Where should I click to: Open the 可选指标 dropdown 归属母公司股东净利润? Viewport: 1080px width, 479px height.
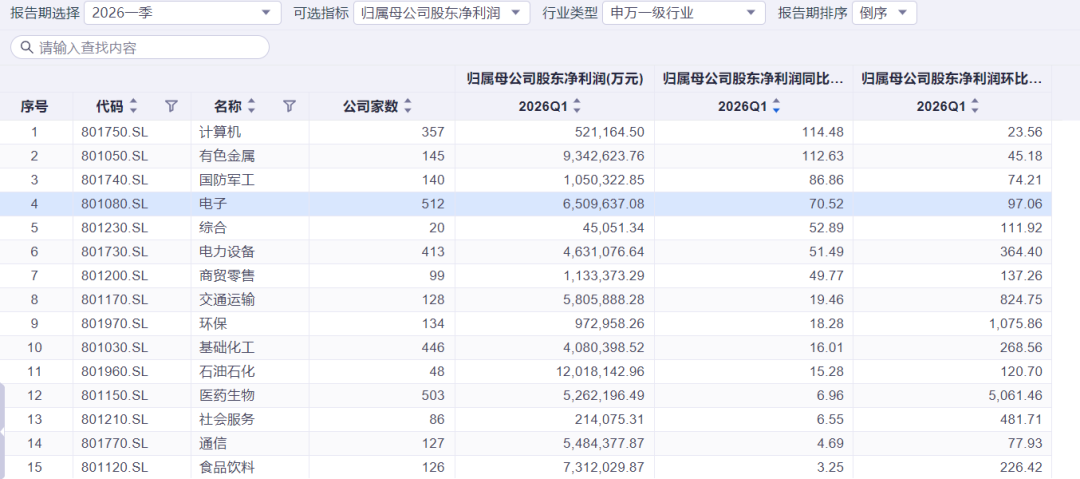click(x=442, y=12)
